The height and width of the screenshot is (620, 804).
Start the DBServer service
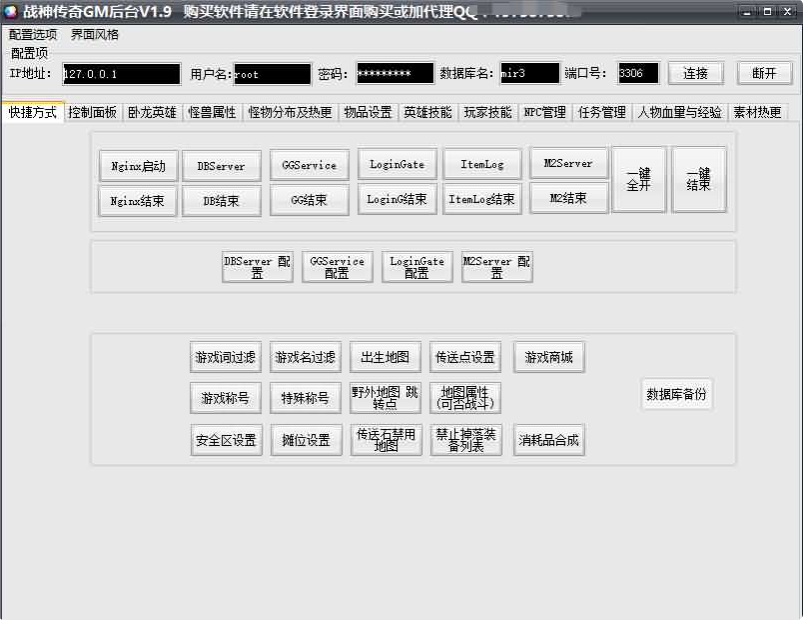tap(221, 167)
